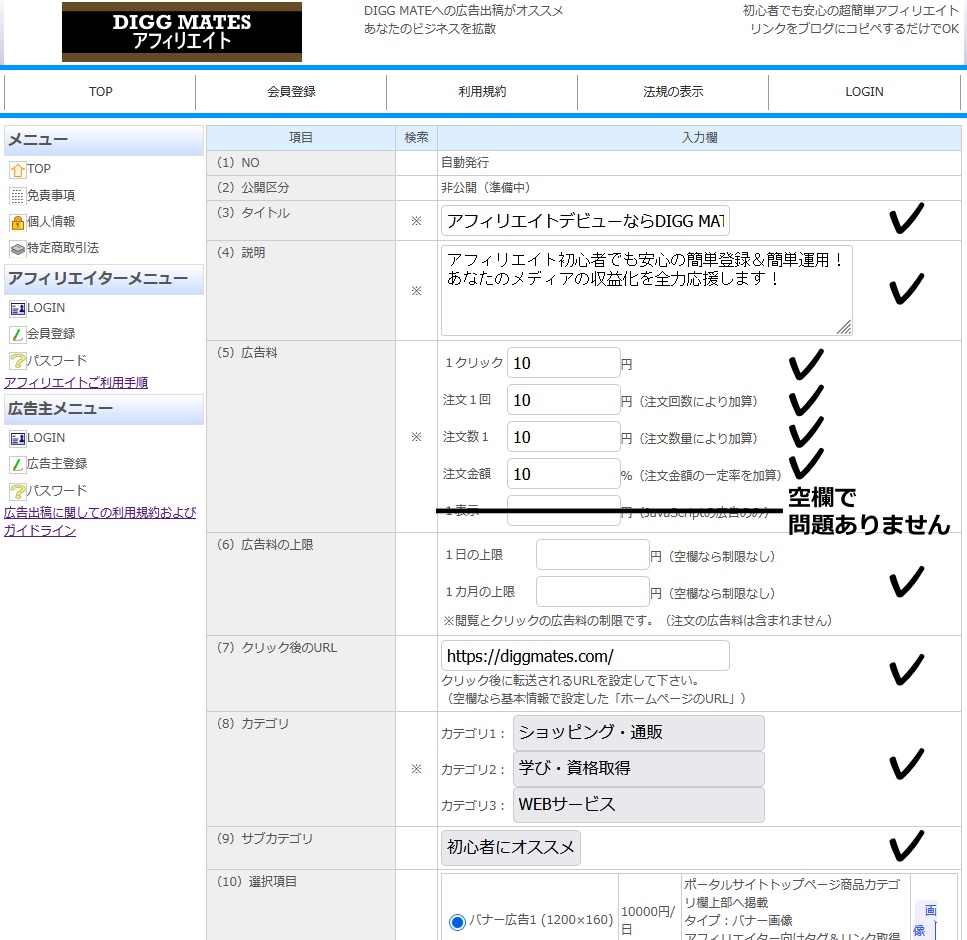Viewport: 967px width, 940px height.
Task: Open the 会員登録 navigation tab
Action: (x=291, y=92)
